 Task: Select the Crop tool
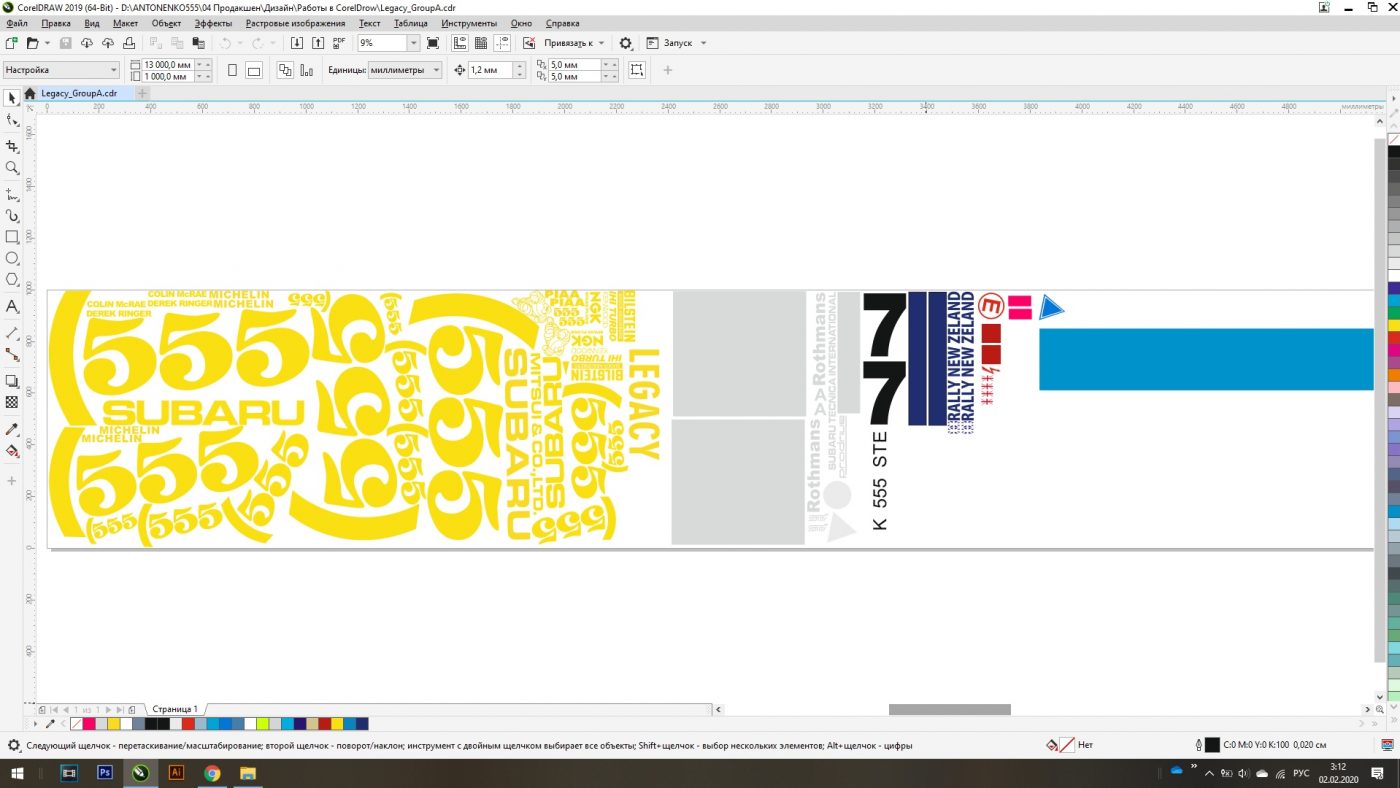click(x=12, y=146)
